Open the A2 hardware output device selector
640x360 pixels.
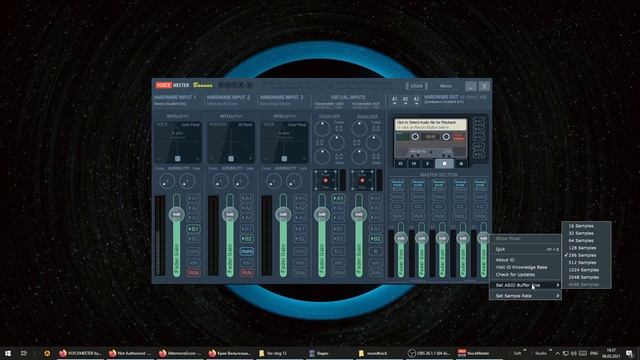click(405, 100)
